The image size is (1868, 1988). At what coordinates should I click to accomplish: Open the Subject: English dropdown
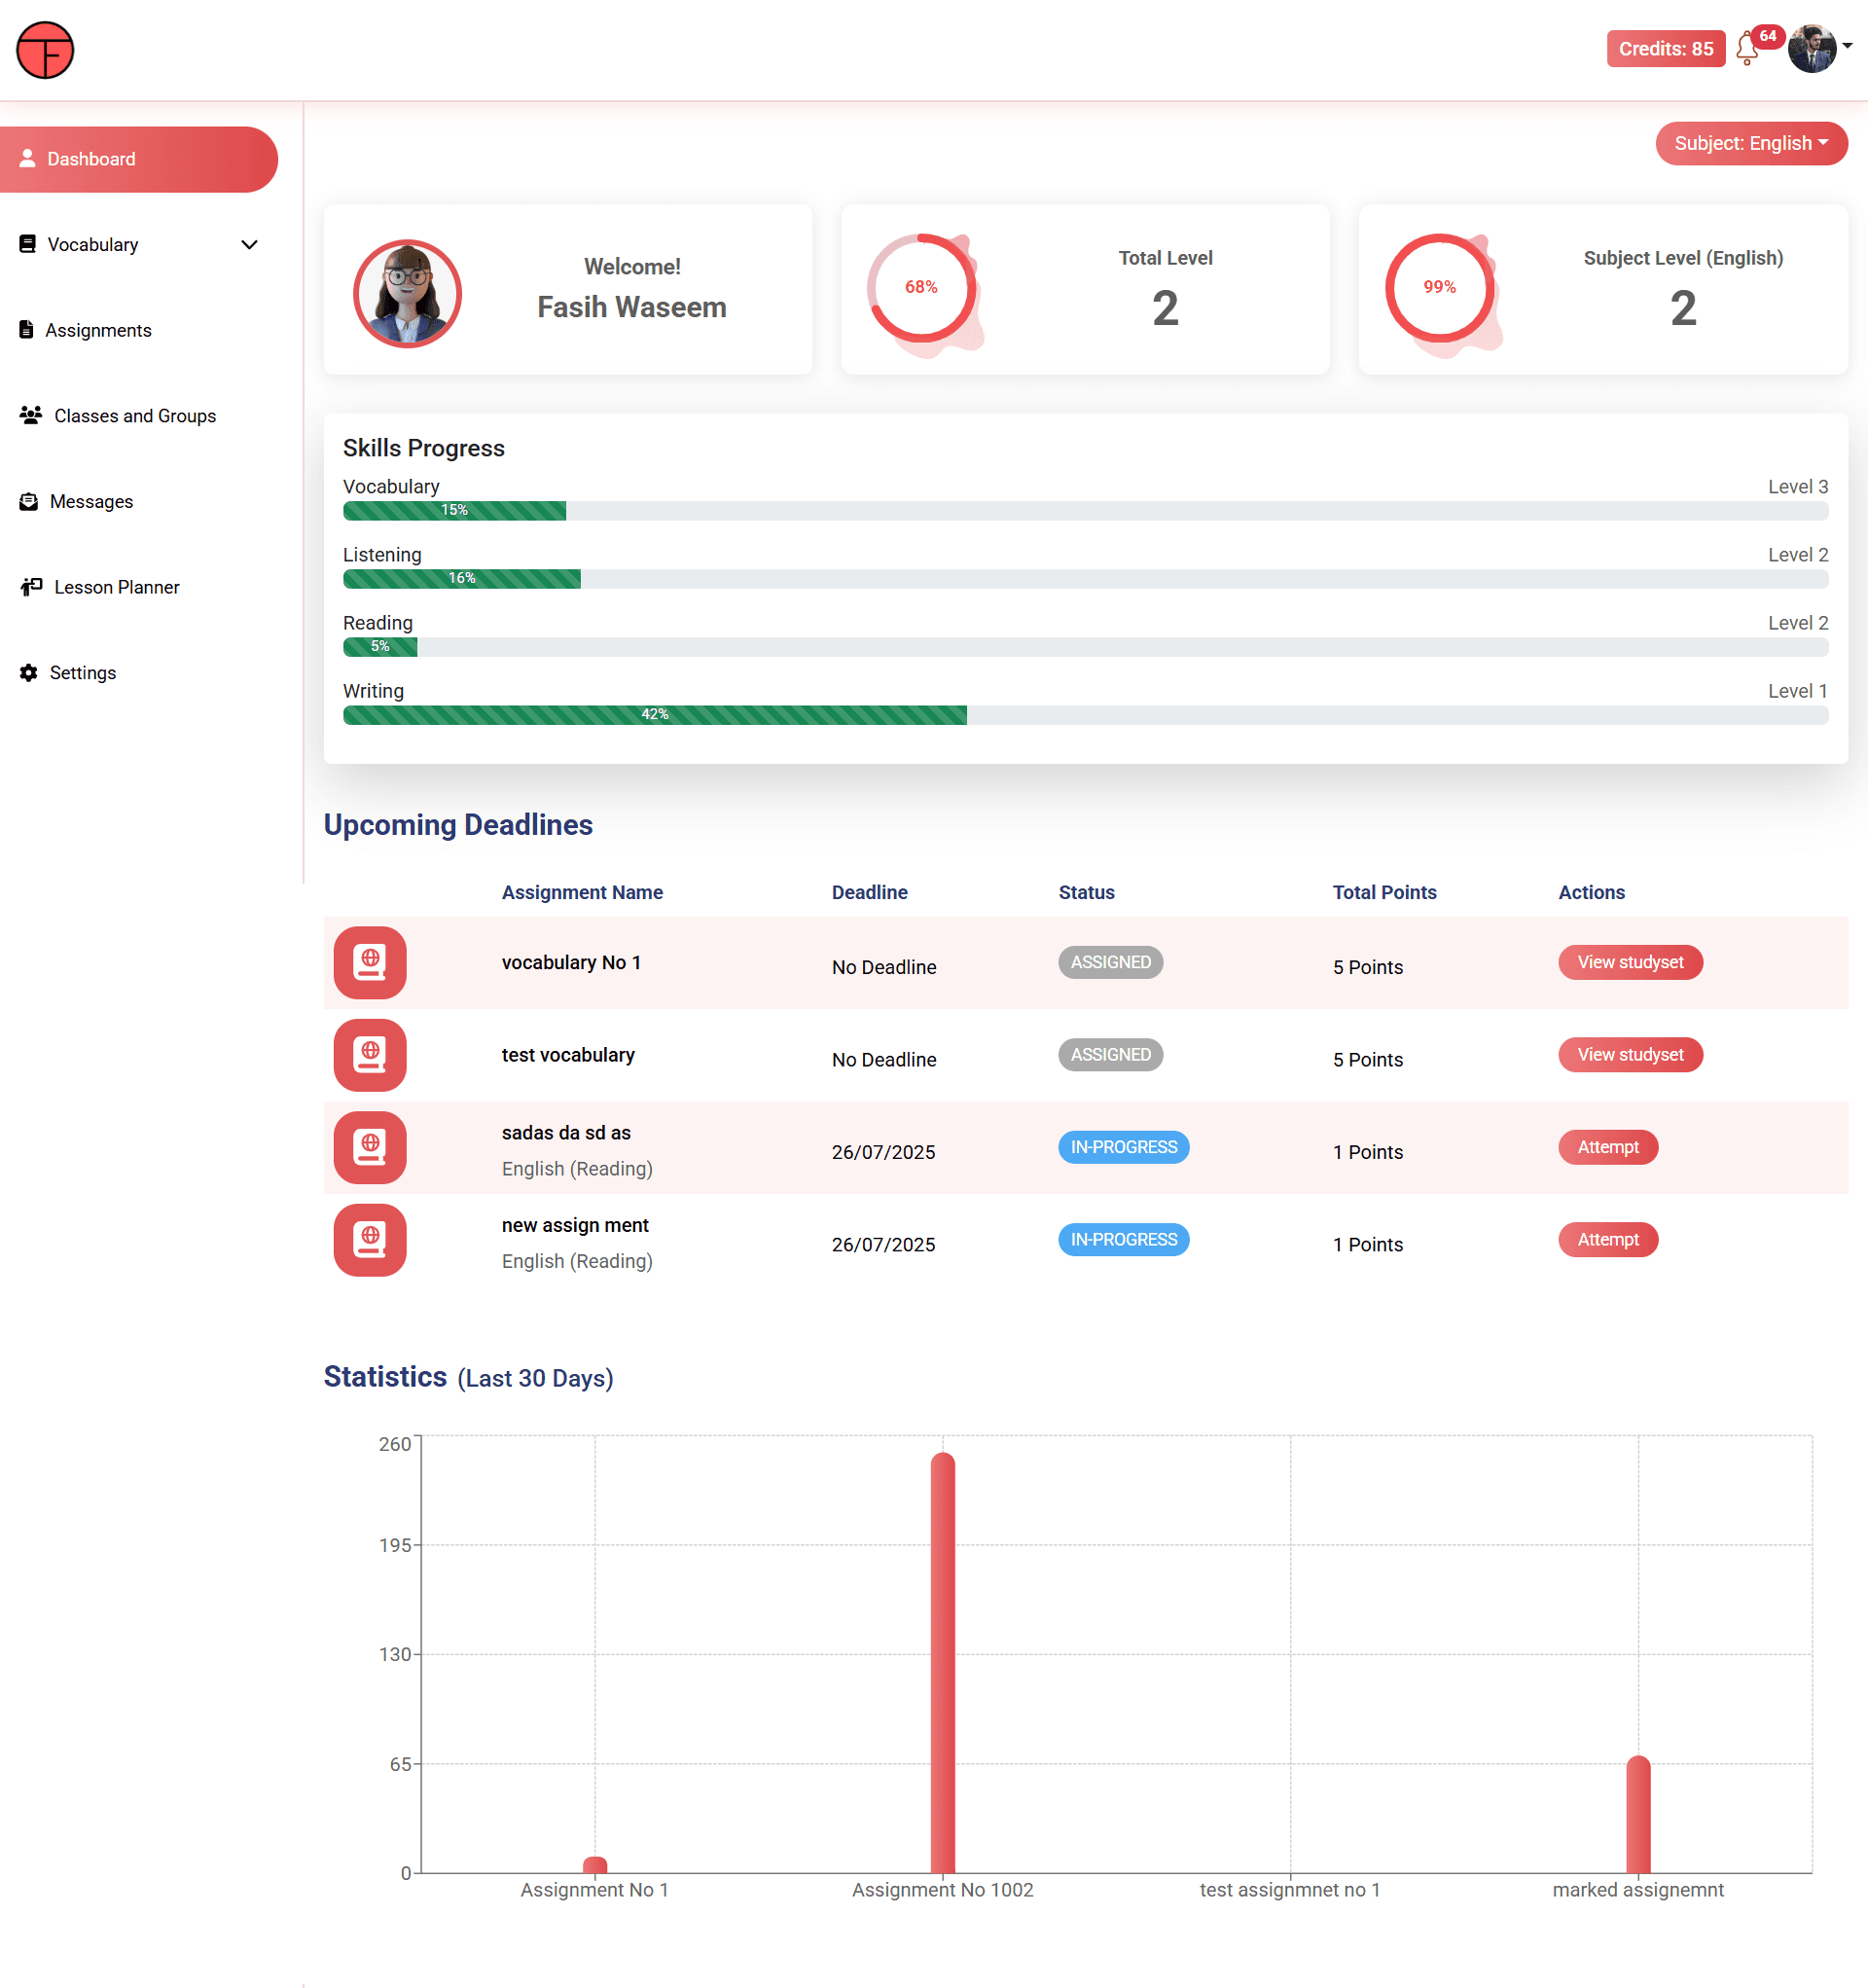coord(1750,144)
